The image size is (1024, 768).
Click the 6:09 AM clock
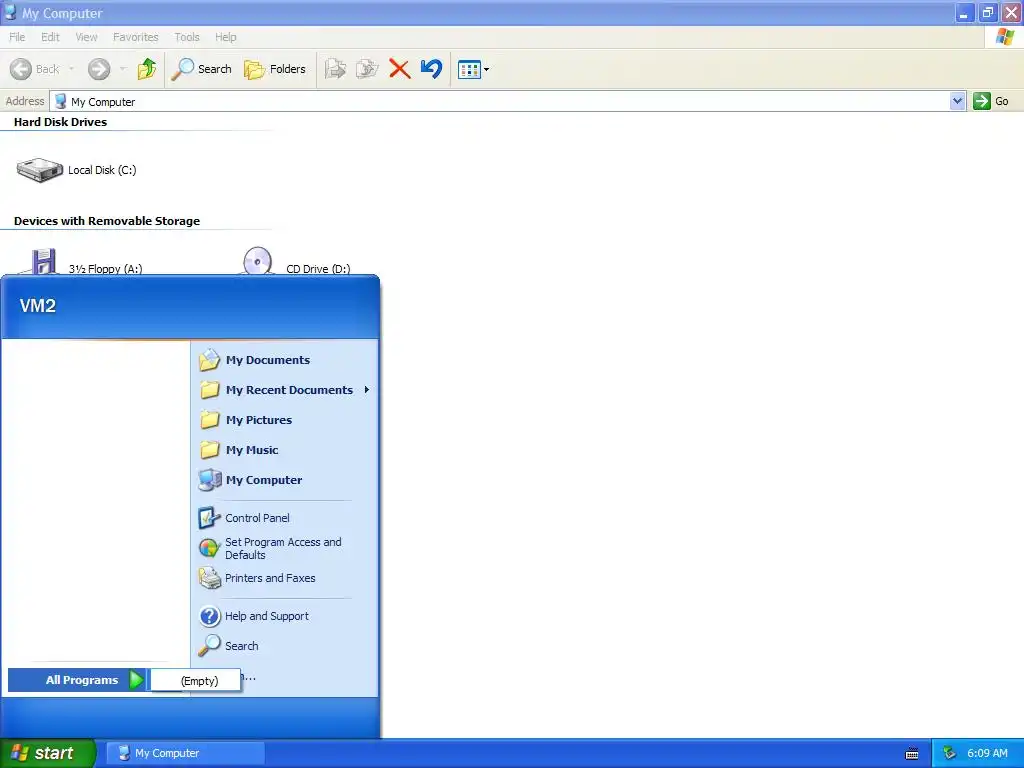pyautogui.click(x=987, y=753)
